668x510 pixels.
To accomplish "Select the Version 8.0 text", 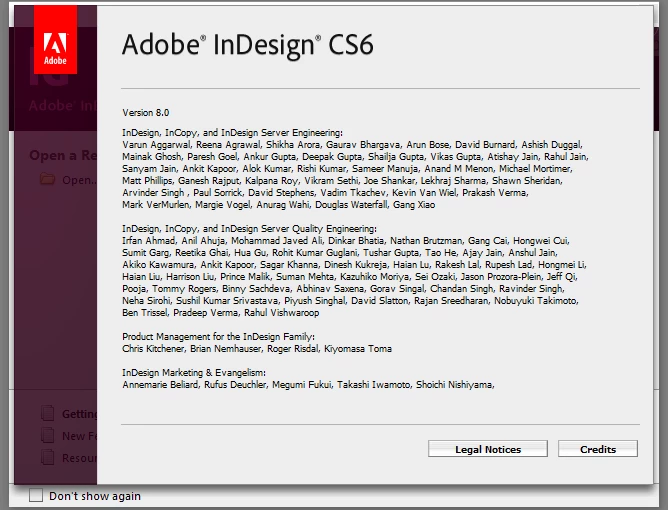I will point(146,112).
